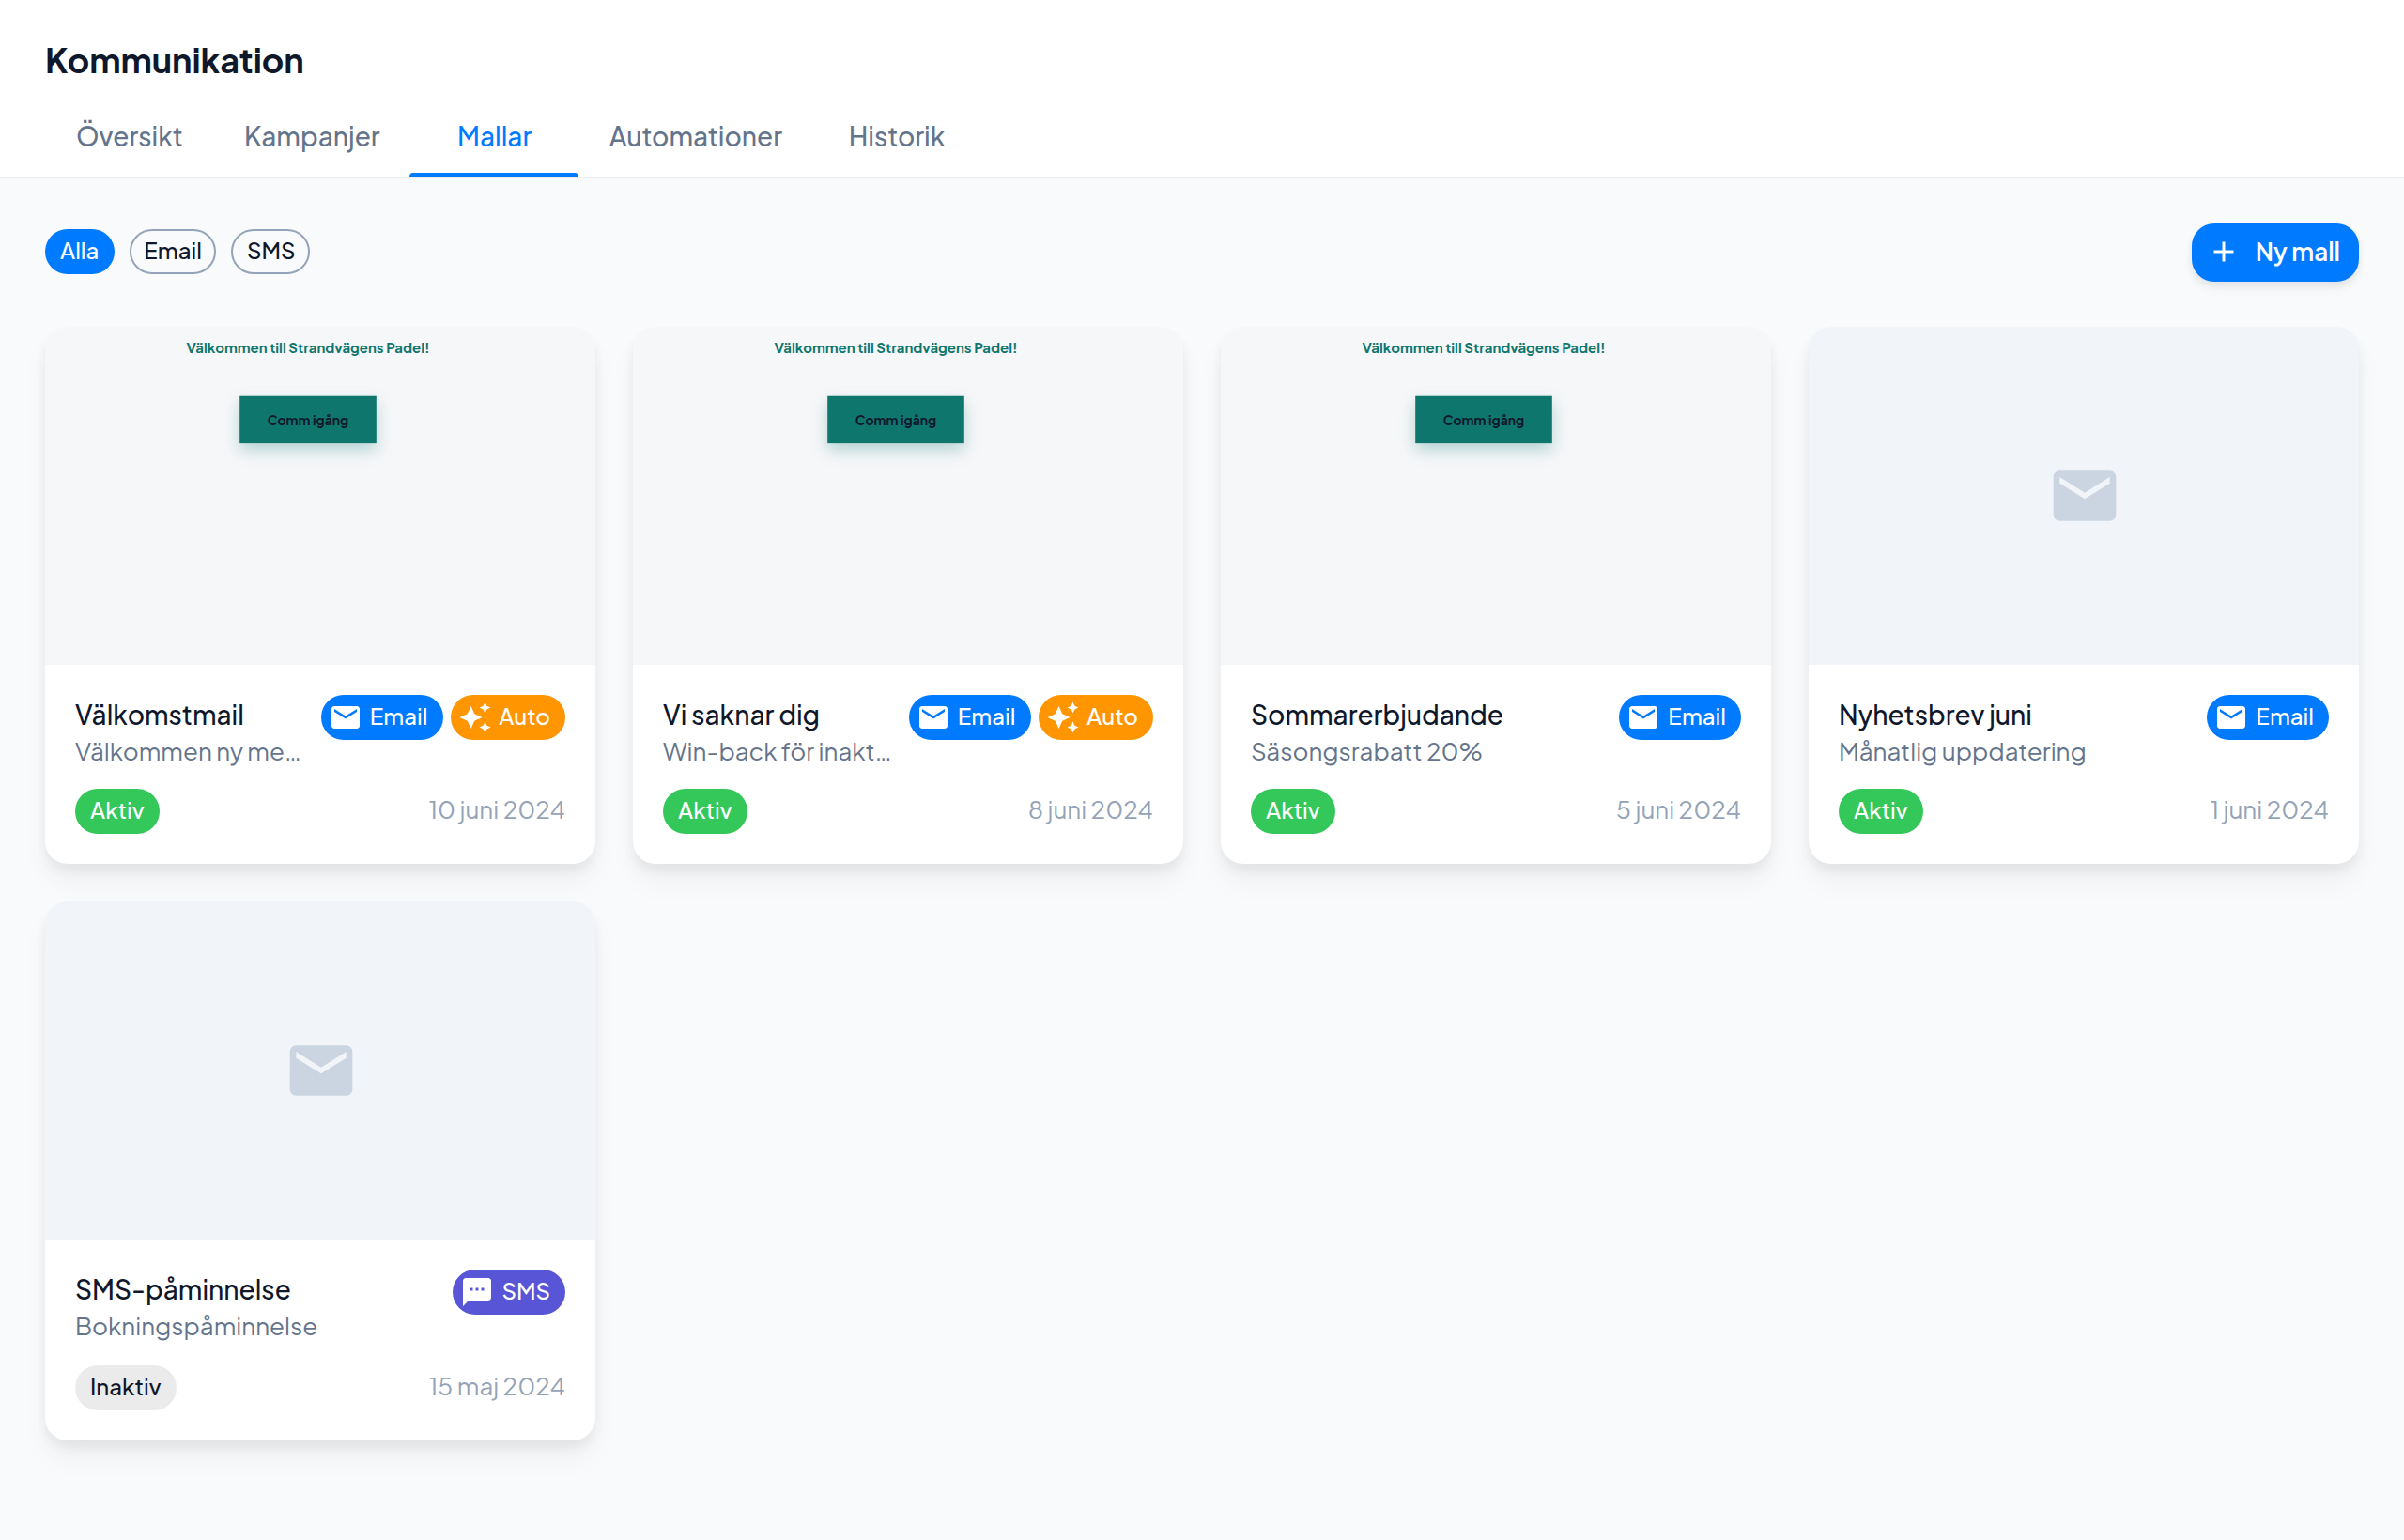This screenshot has height=1540, width=2404.
Task: Click the Aktiv status on Sommarerbjudande
Action: (x=1293, y=811)
